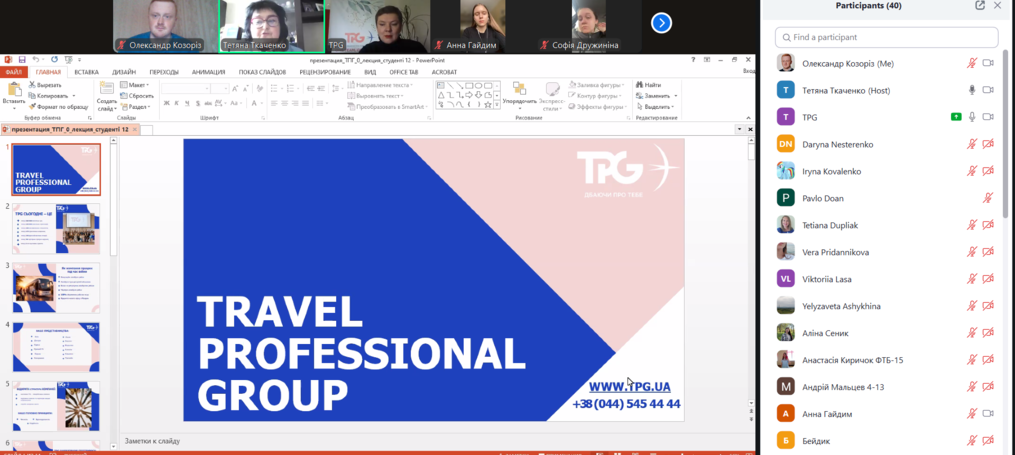Click the Save icon in quick access toolbar
Image resolution: width=1015 pixels, height=455 pixels.
point(22,60)
